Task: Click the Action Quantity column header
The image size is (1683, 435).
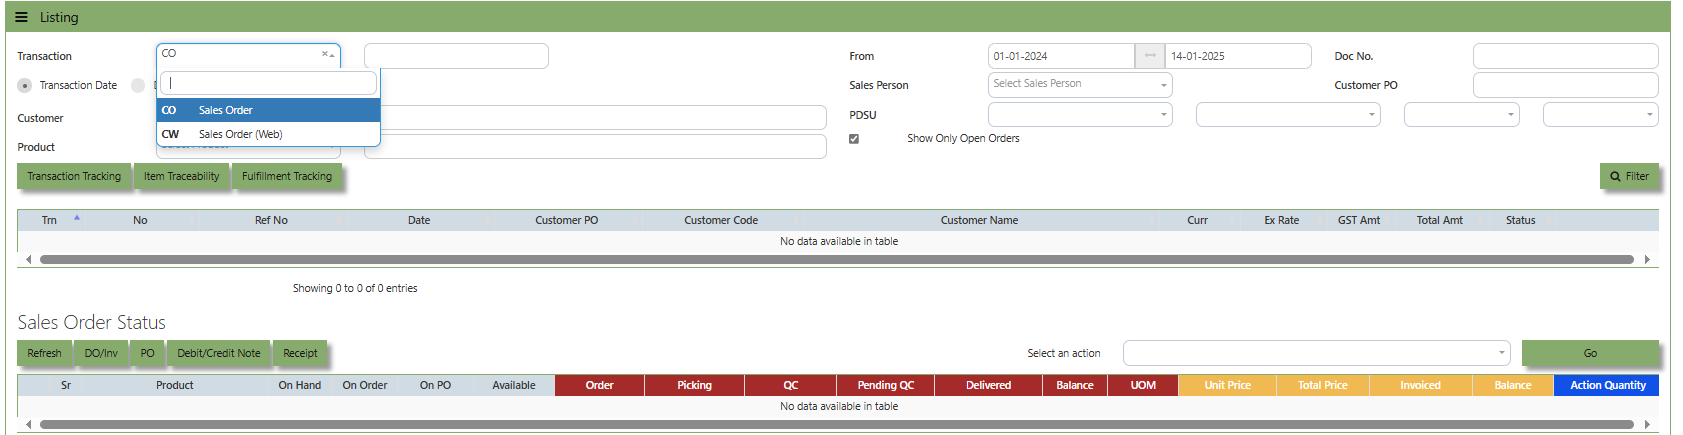Action: 1607,385
